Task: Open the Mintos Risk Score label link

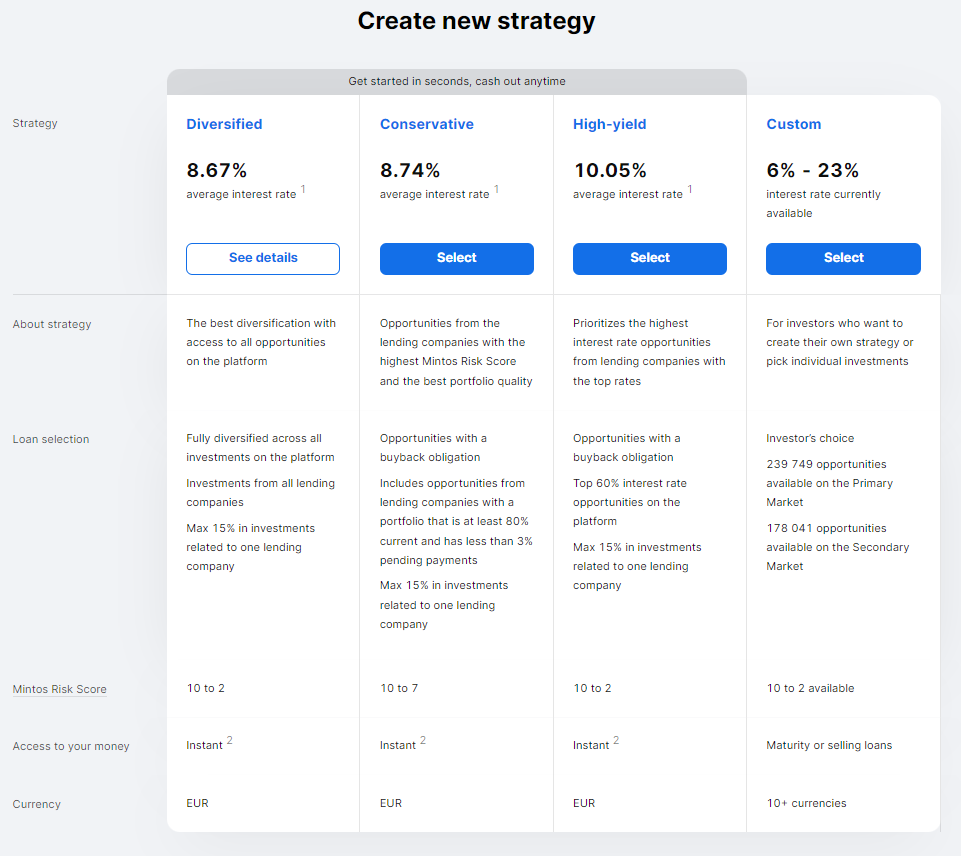Action: tap(59, 689)
